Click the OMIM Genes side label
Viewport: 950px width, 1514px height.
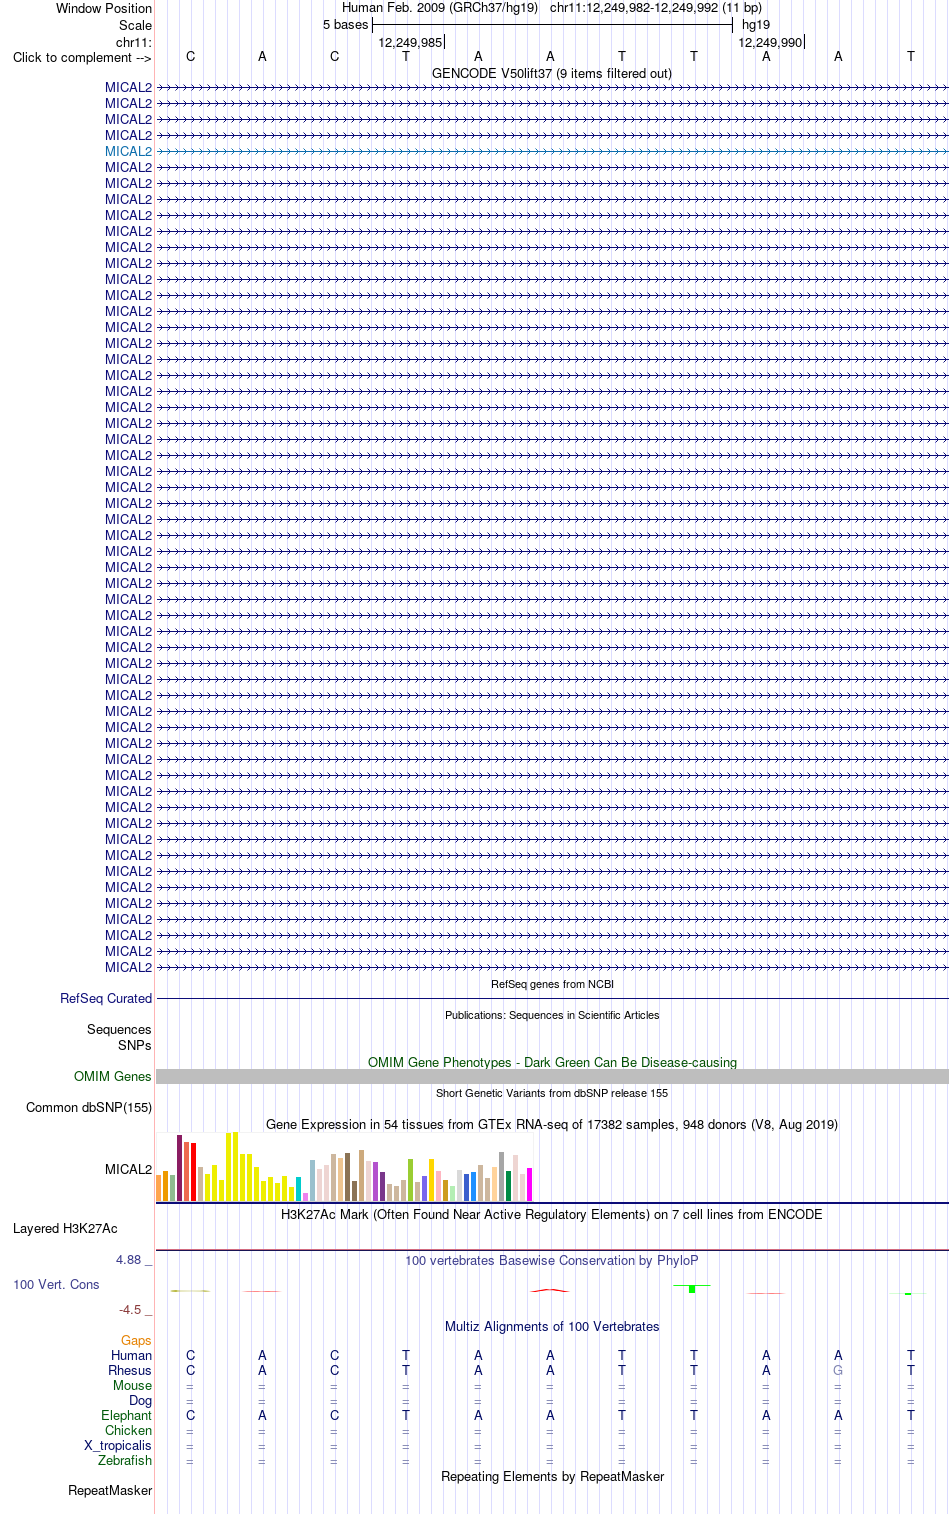point(113,1076)
